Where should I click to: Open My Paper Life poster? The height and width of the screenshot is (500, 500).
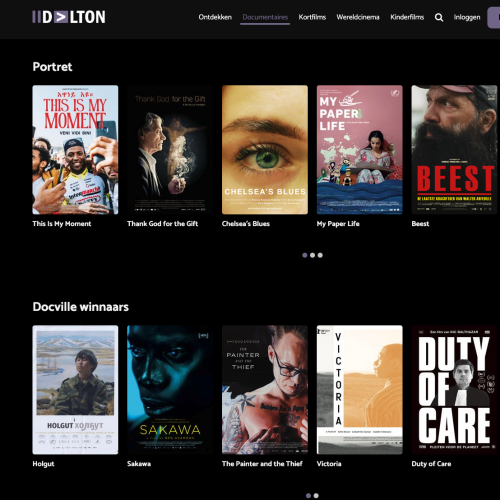(x=359, y=150)
